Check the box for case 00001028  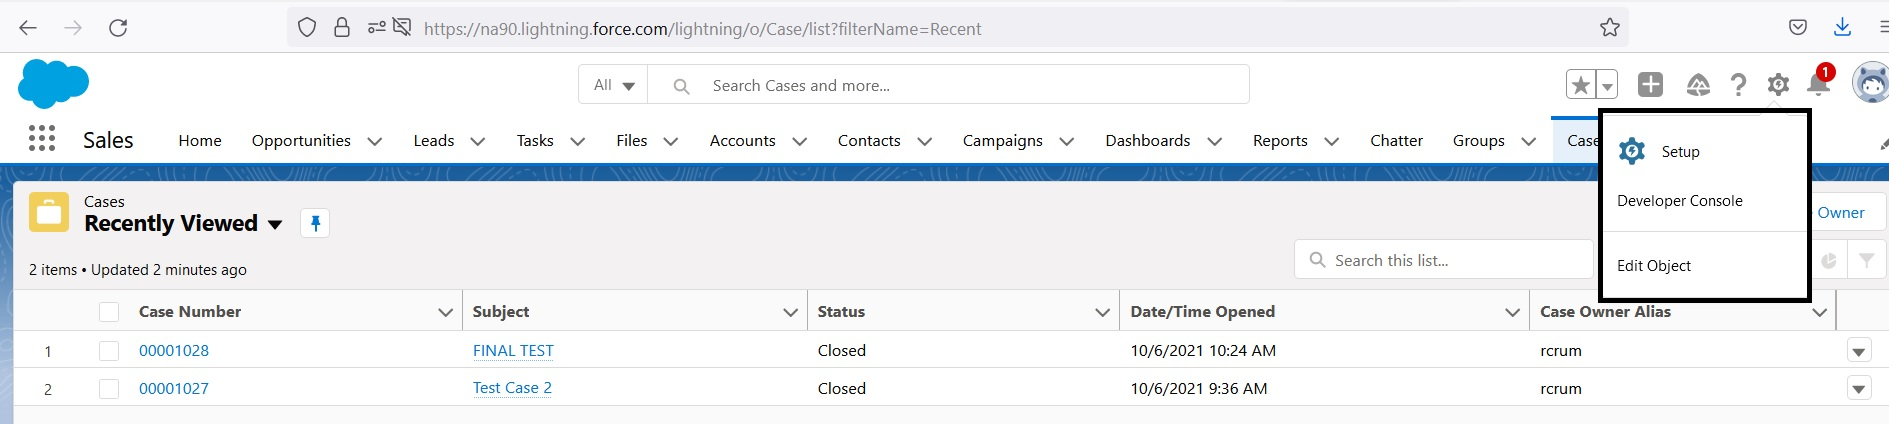(109, 351)
